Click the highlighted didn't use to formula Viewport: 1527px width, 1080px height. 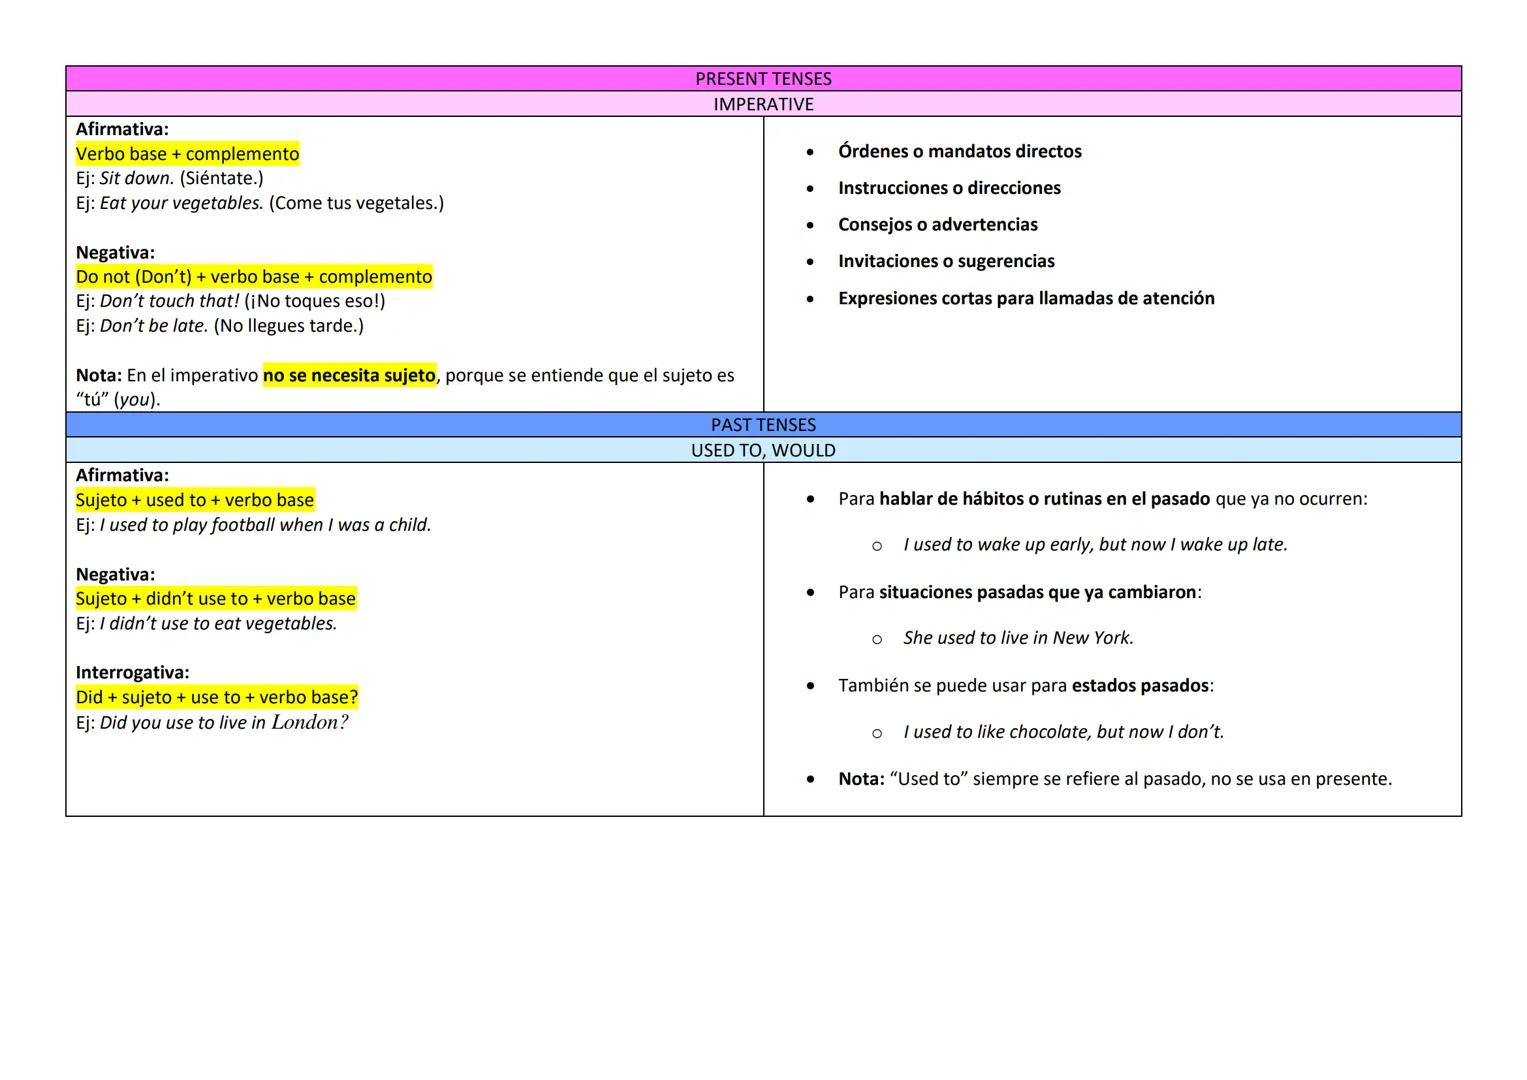215,598
